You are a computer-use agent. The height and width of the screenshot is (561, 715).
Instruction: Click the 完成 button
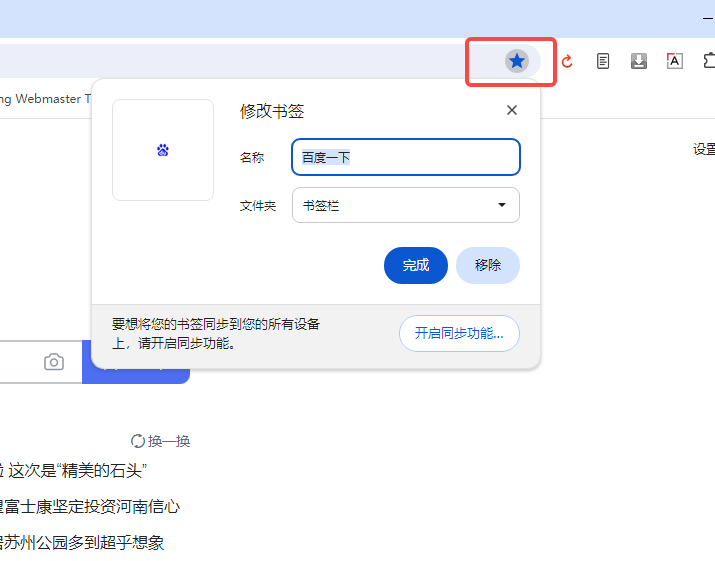click(416, 265)
